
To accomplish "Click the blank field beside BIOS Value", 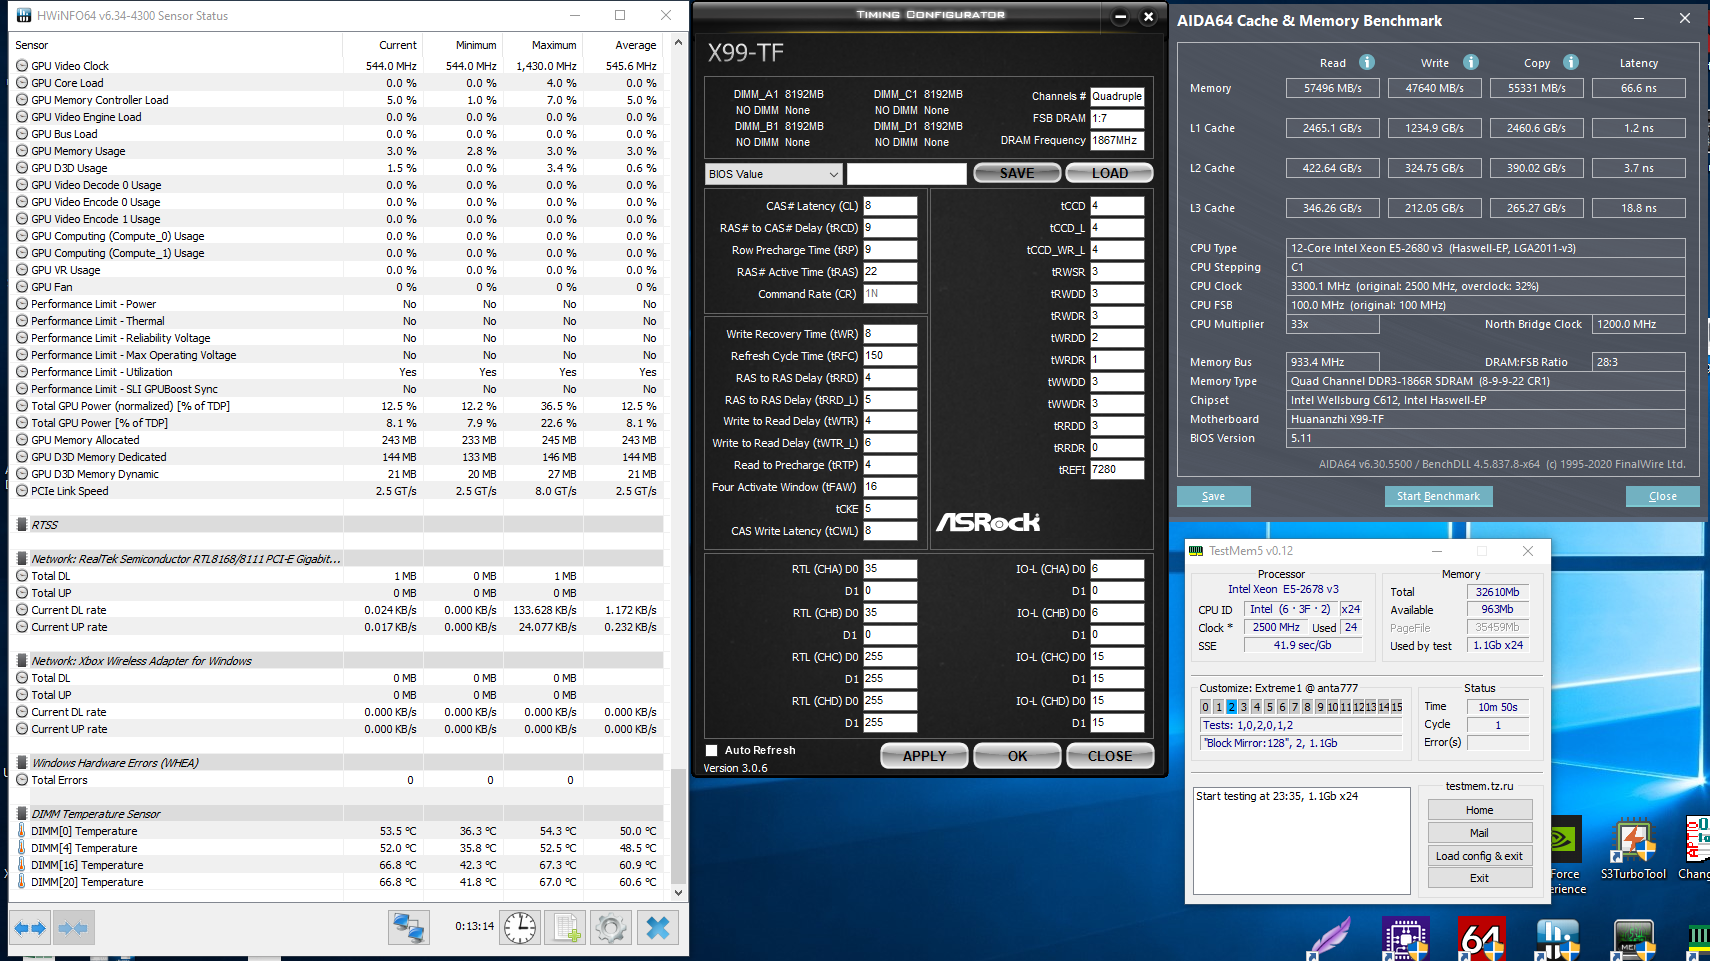I will click(907, 174).
